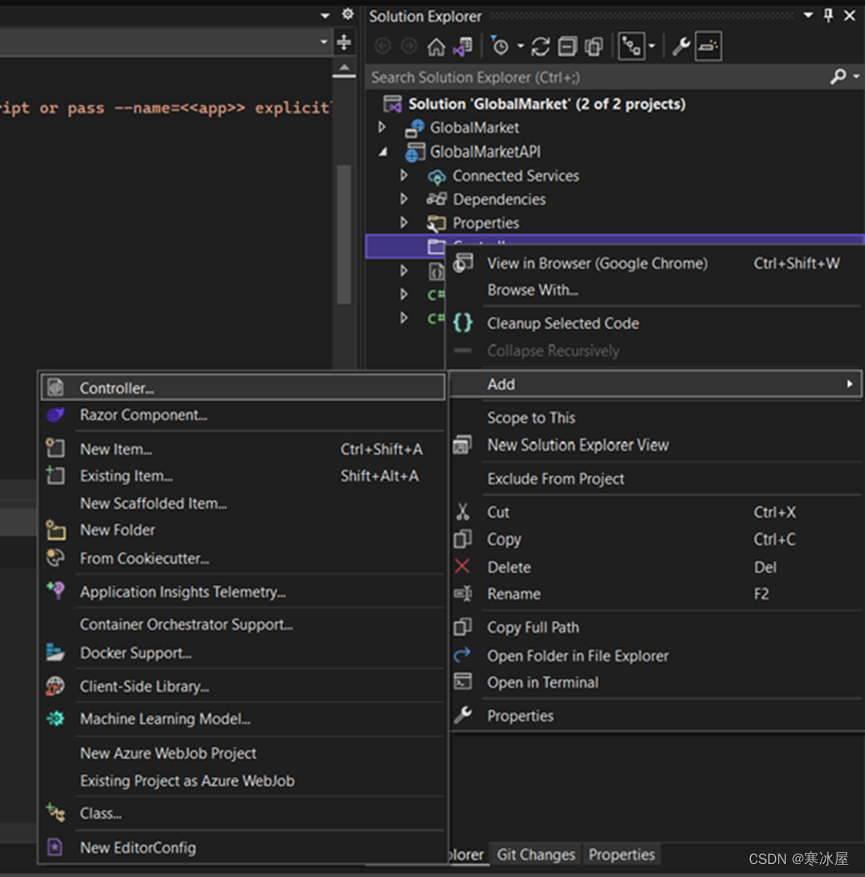Choose New EditorConfig entry
The width and height of the screenshot is (865, 877).
pos(243,848)
